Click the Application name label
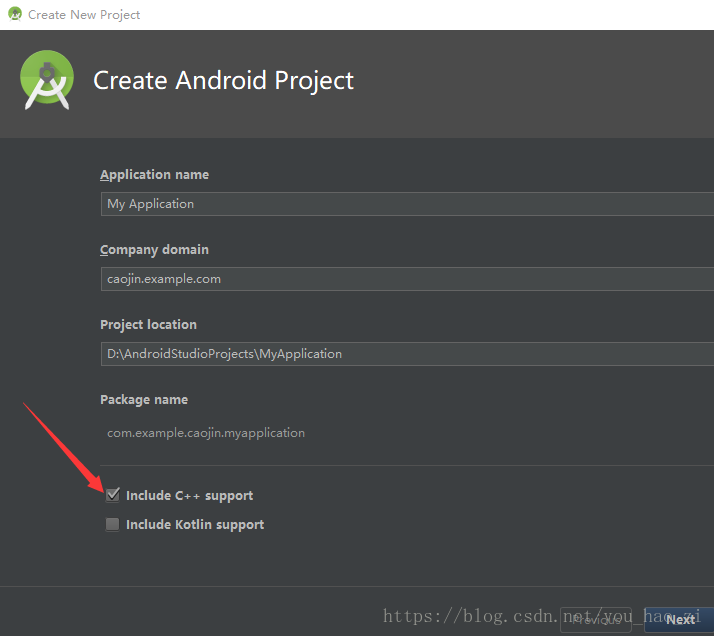Viewport: 714px width, 636px height. click(x=154, y=175)
